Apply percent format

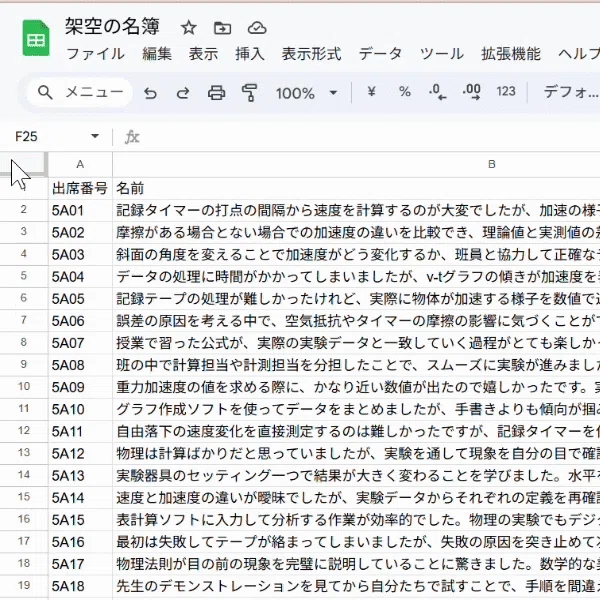404,92
